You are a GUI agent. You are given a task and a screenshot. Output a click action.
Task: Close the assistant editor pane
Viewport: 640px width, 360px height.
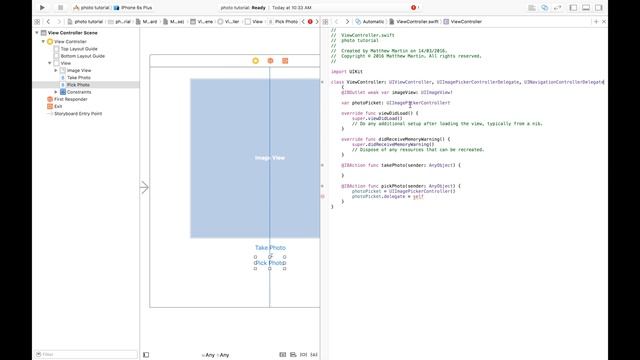click(x=604, y=22)
